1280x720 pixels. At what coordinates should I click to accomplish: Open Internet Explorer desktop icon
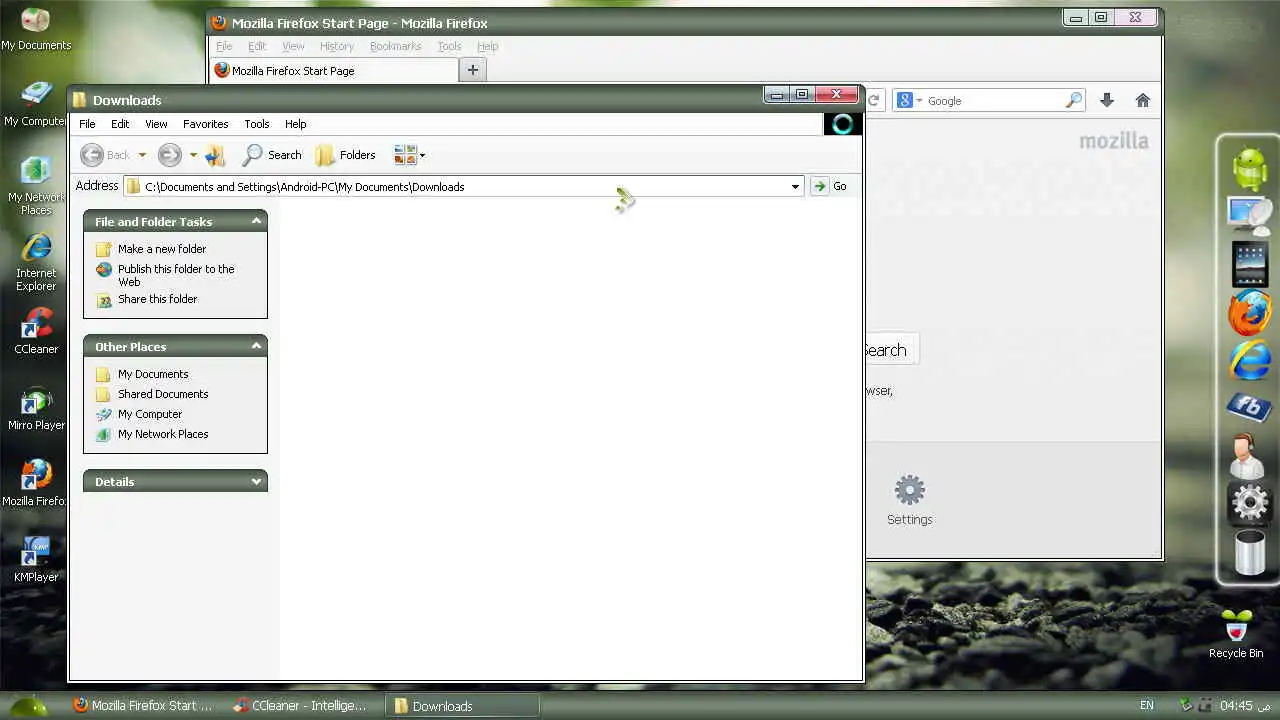point(36,262)
